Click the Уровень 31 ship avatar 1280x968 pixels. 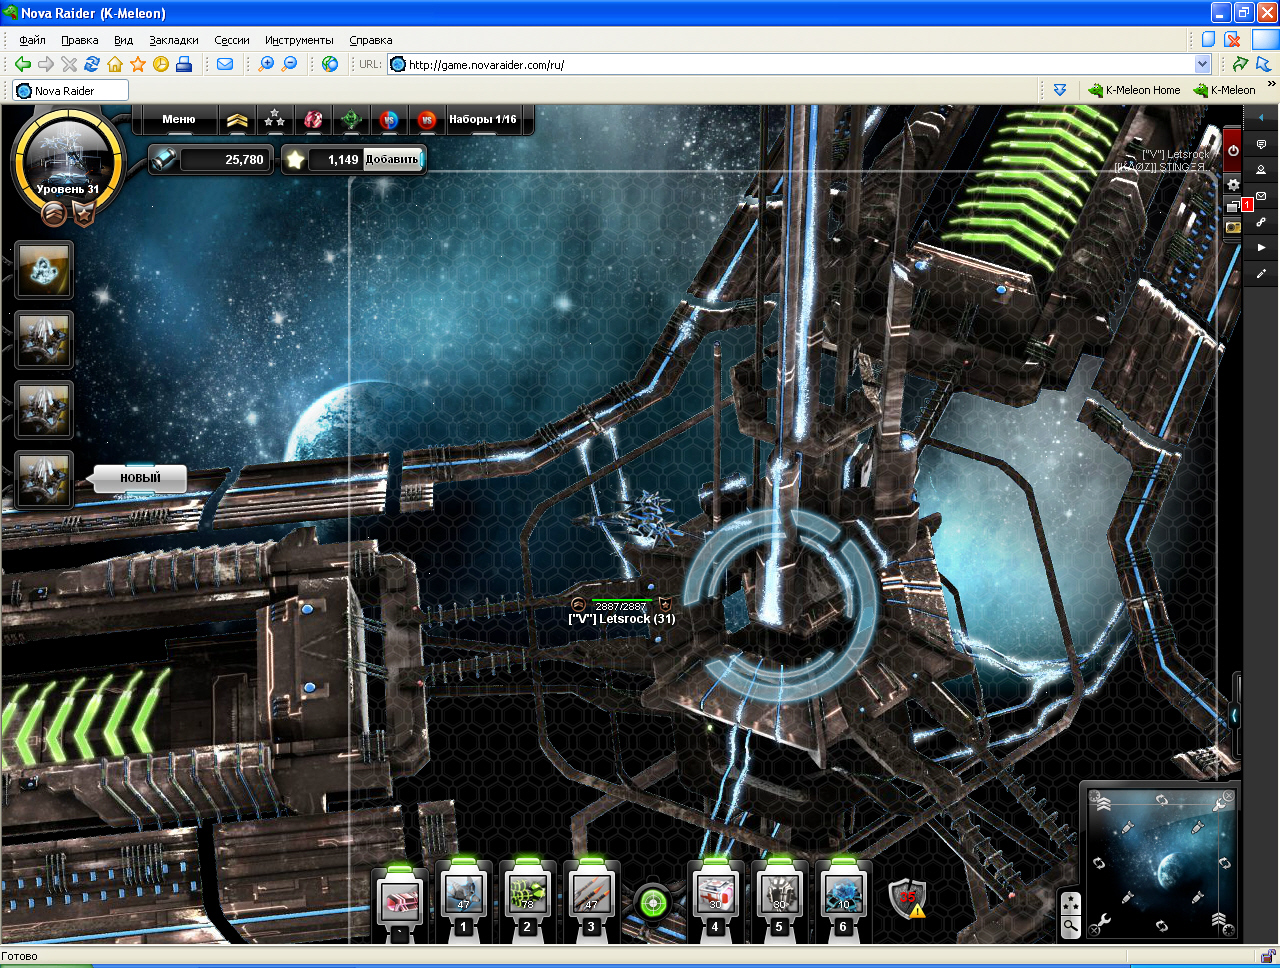68,160
